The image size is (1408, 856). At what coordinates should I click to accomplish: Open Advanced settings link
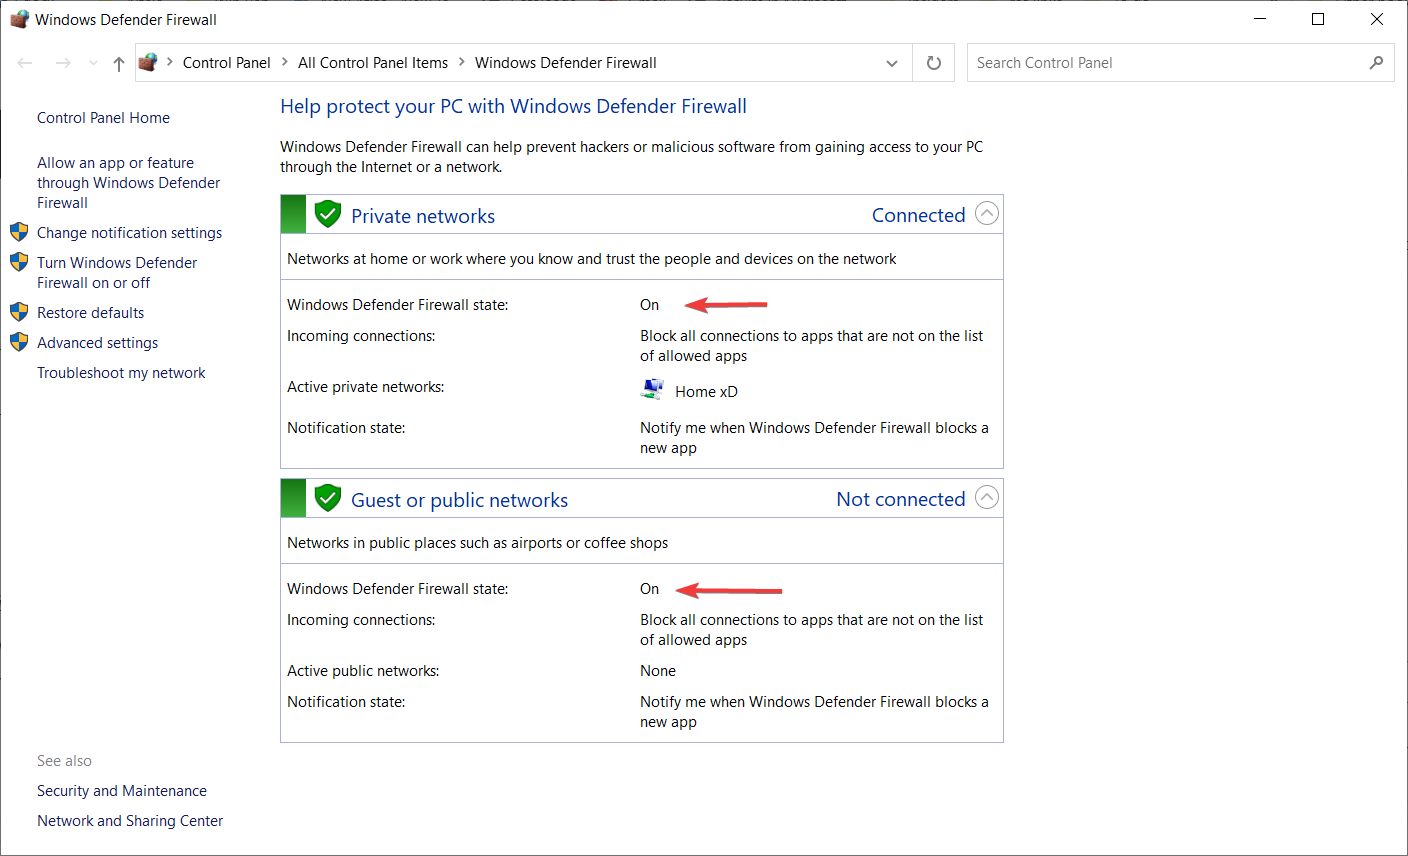click(98, 343)
